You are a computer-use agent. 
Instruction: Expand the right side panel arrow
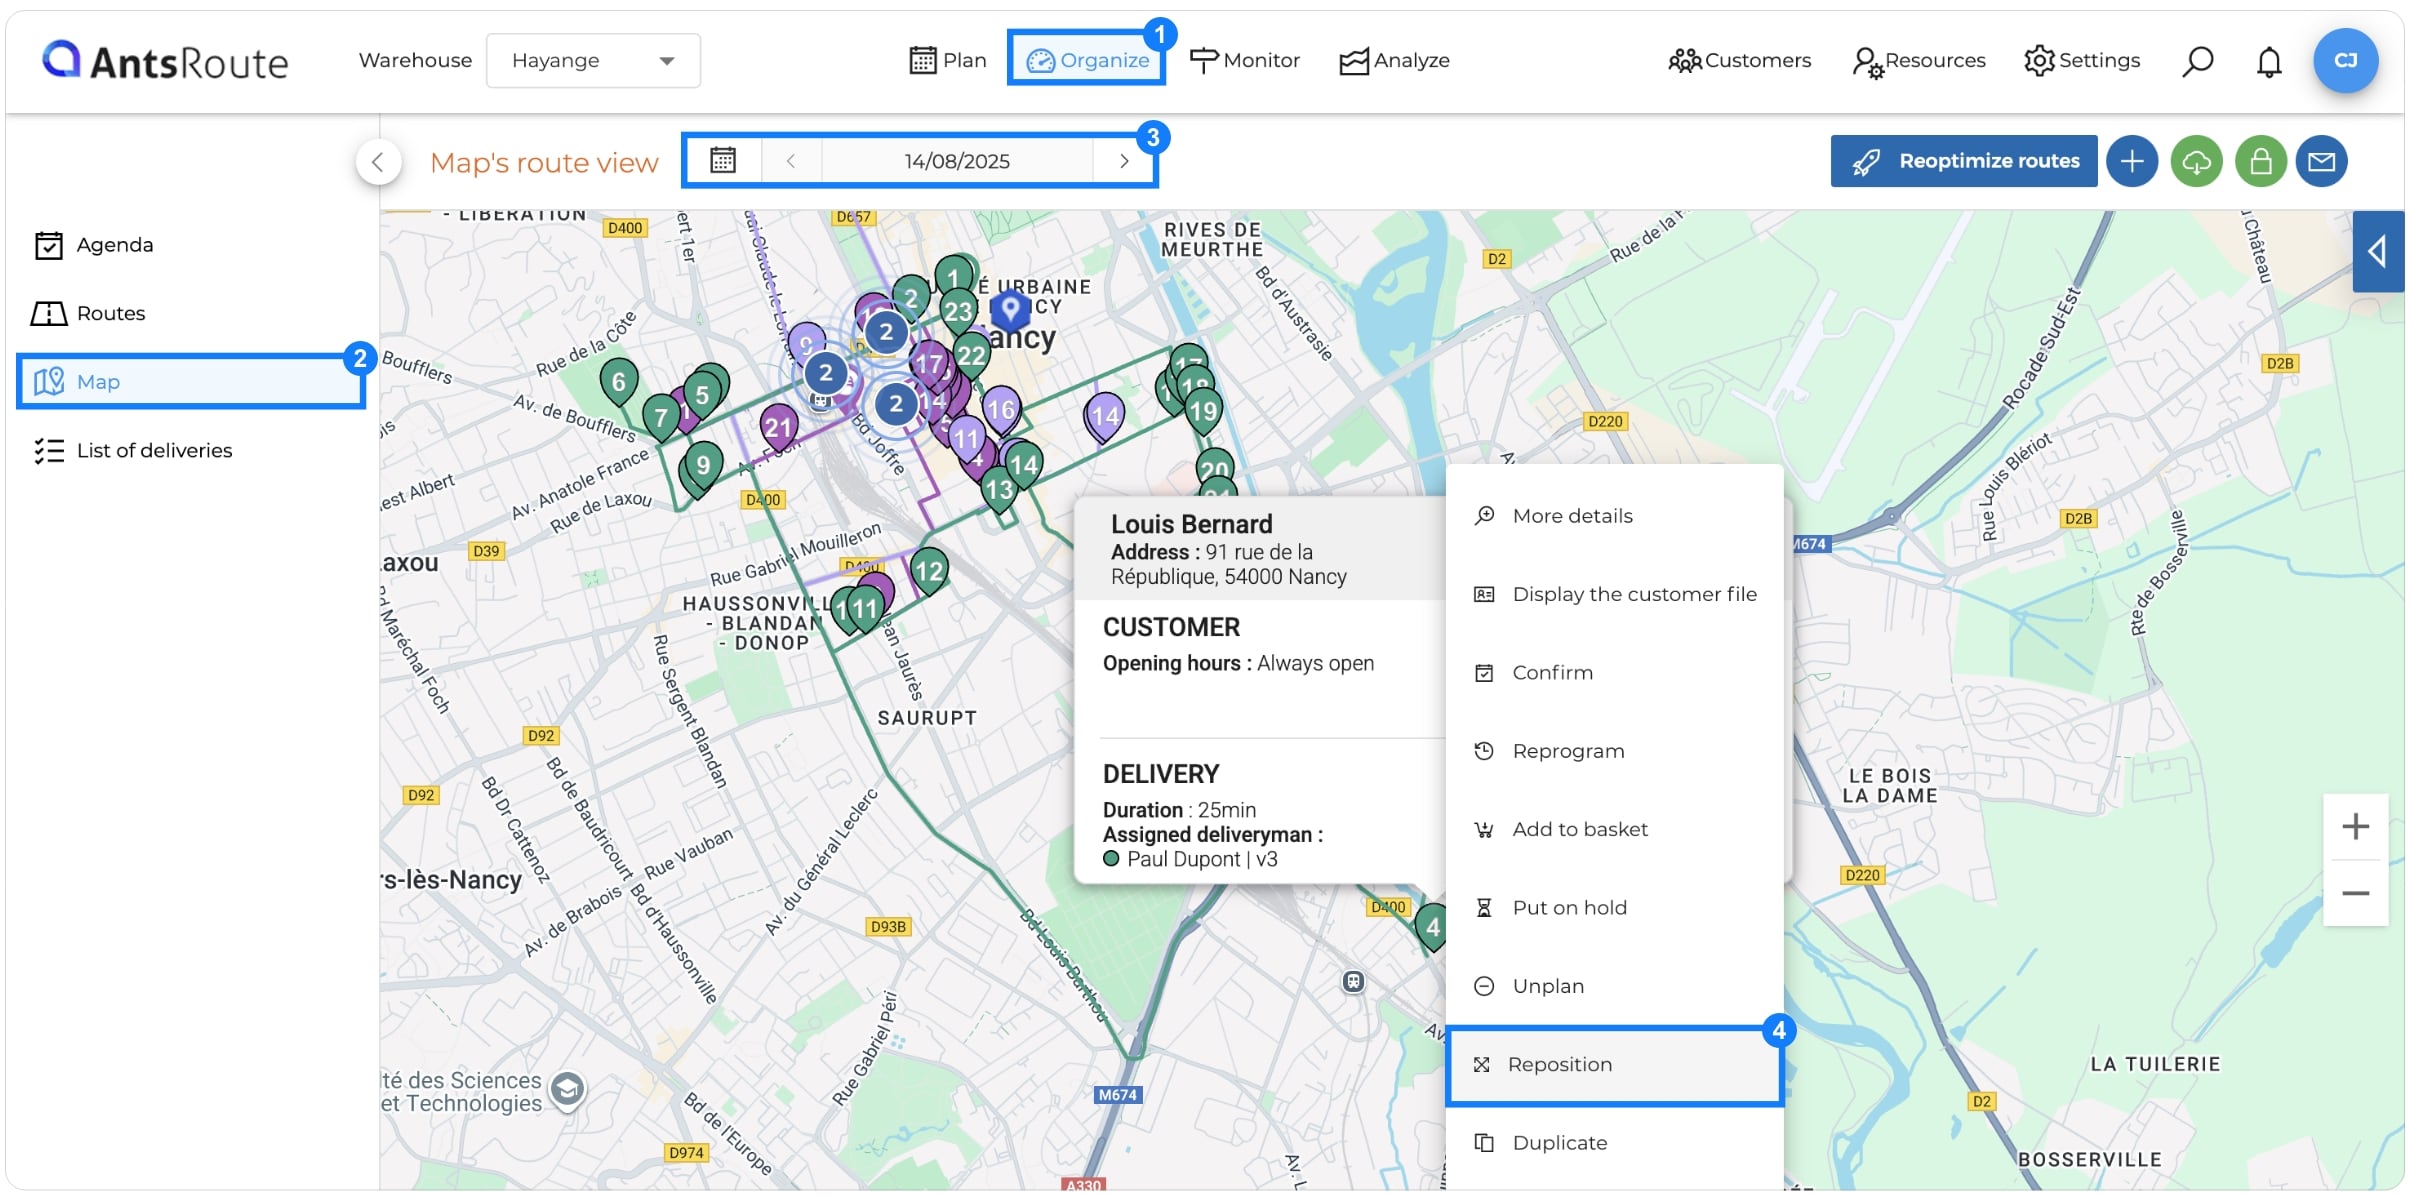point(2377,251)
